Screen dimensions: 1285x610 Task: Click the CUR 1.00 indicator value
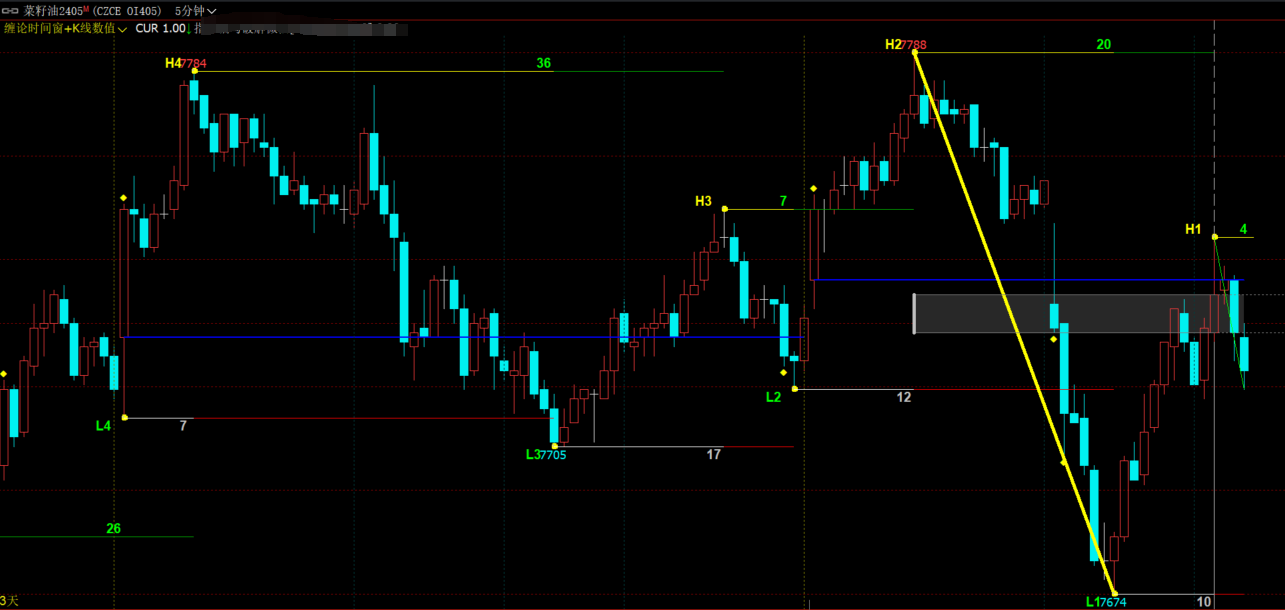(x=160, y=28)
